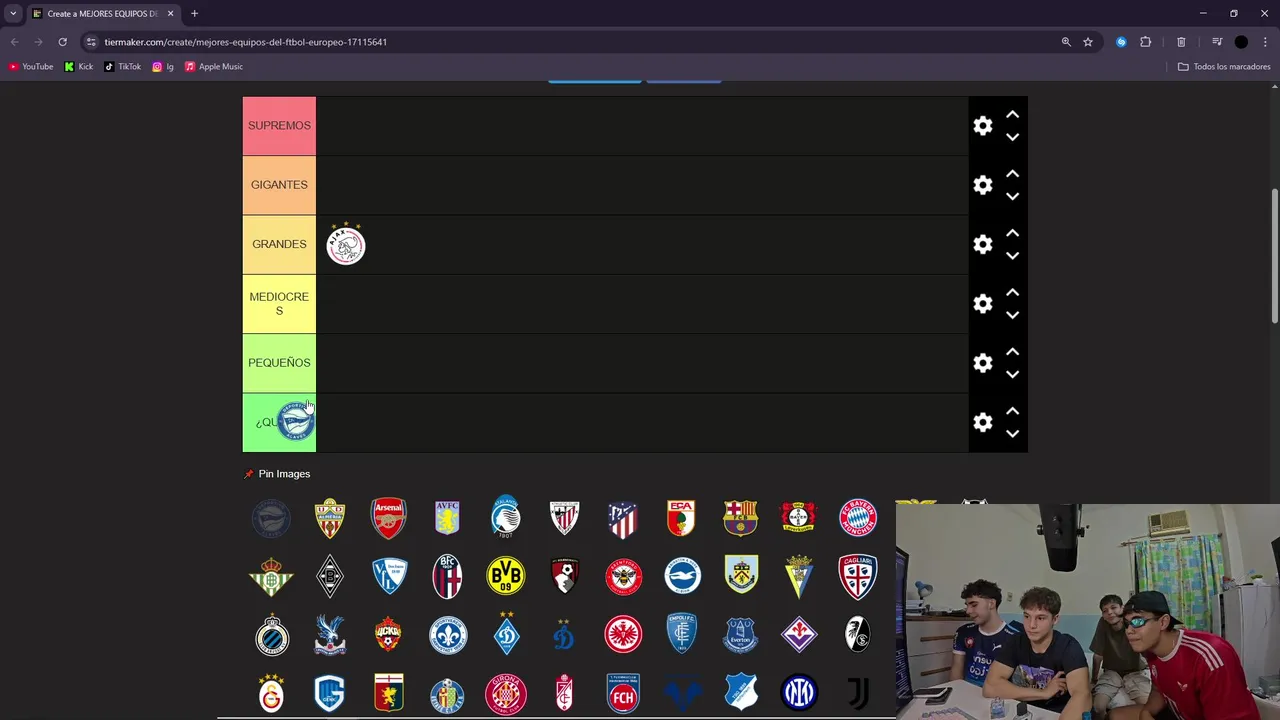Image resolution: width=1280 pixels, height=720 pixels.
Task: Click the Bayer Leverkusen logo
Action: (799, 518)
